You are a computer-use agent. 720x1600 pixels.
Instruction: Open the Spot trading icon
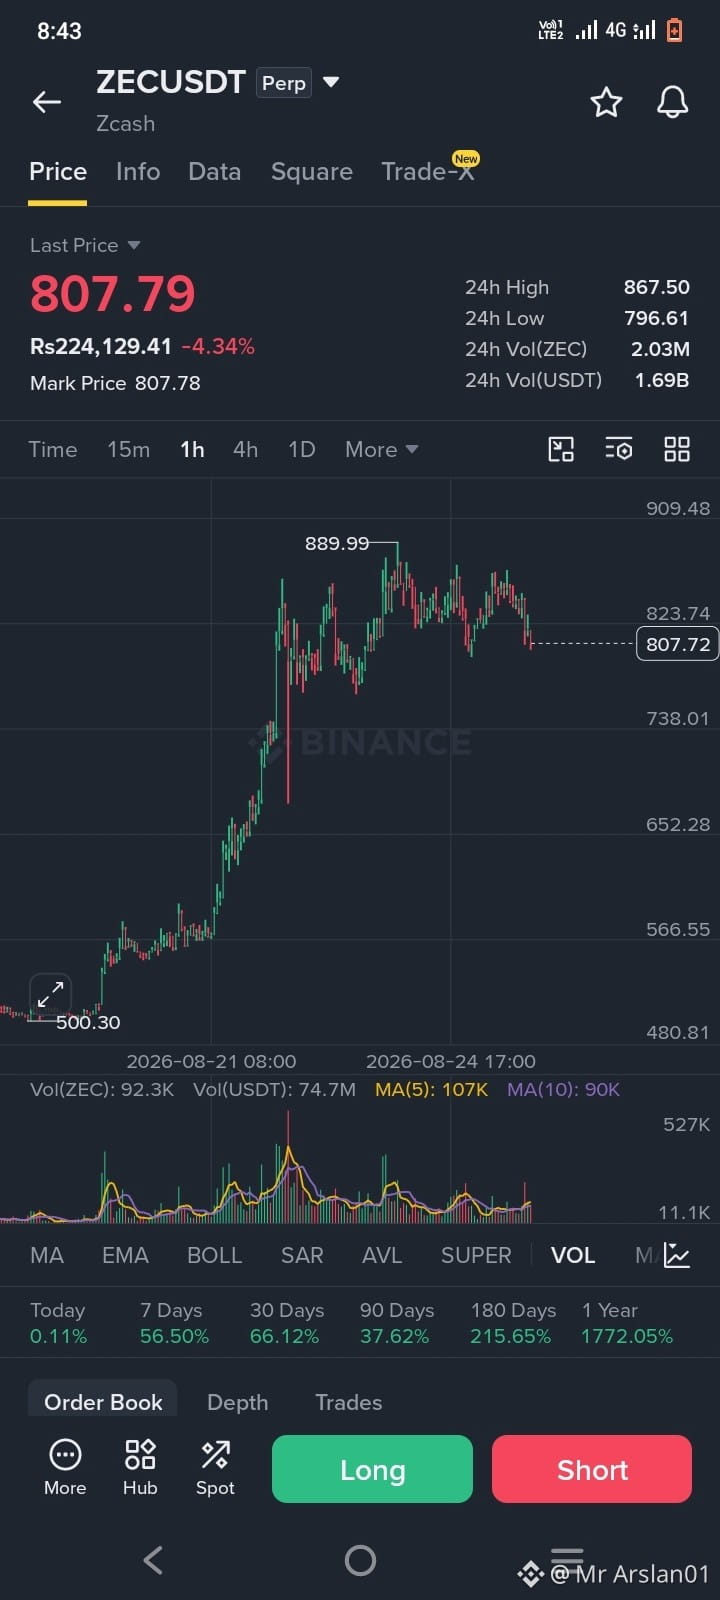(x=215, y=1467)
